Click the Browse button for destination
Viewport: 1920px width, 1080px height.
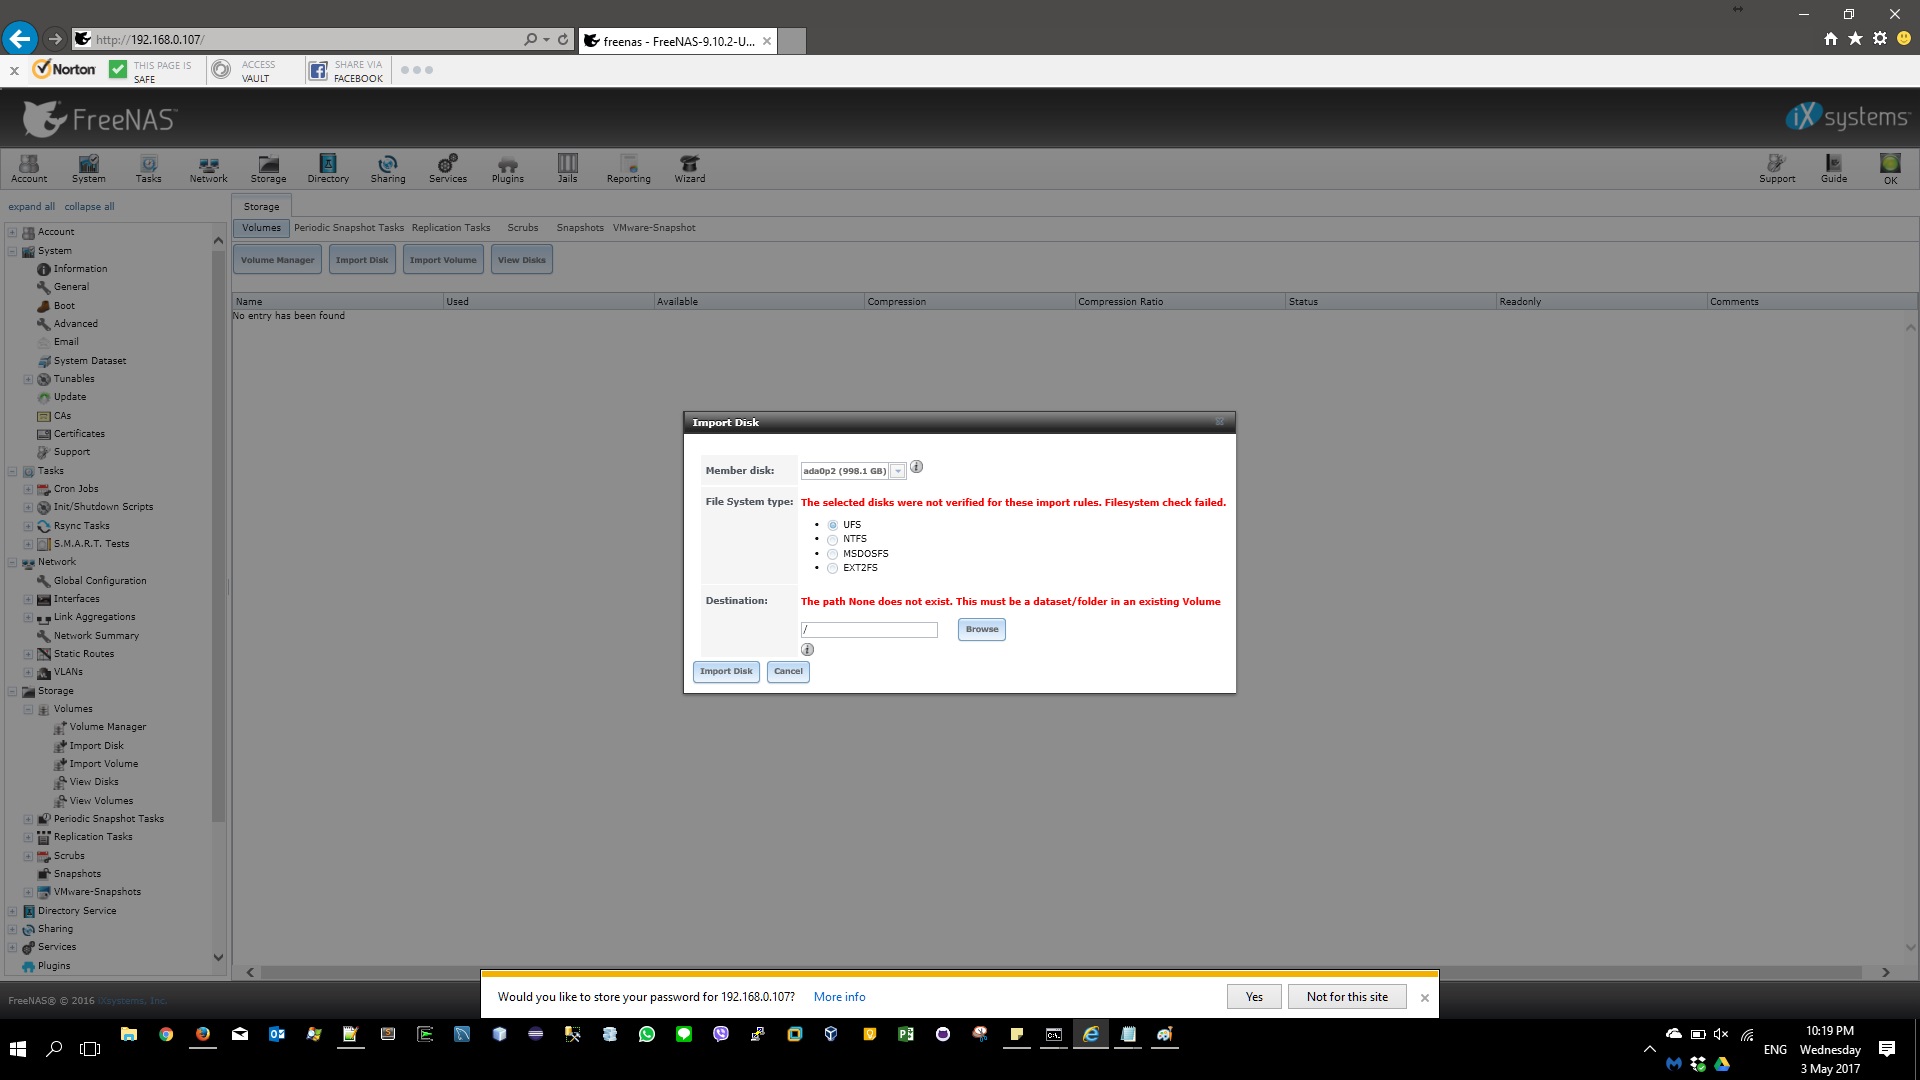[x=981, y=629]
